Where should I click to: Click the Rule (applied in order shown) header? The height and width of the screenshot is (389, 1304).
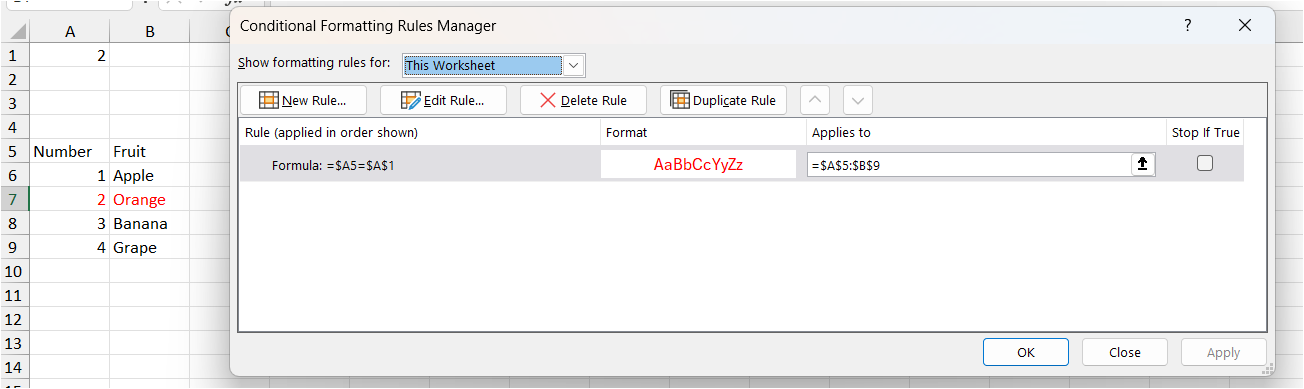tap(420, 132)
